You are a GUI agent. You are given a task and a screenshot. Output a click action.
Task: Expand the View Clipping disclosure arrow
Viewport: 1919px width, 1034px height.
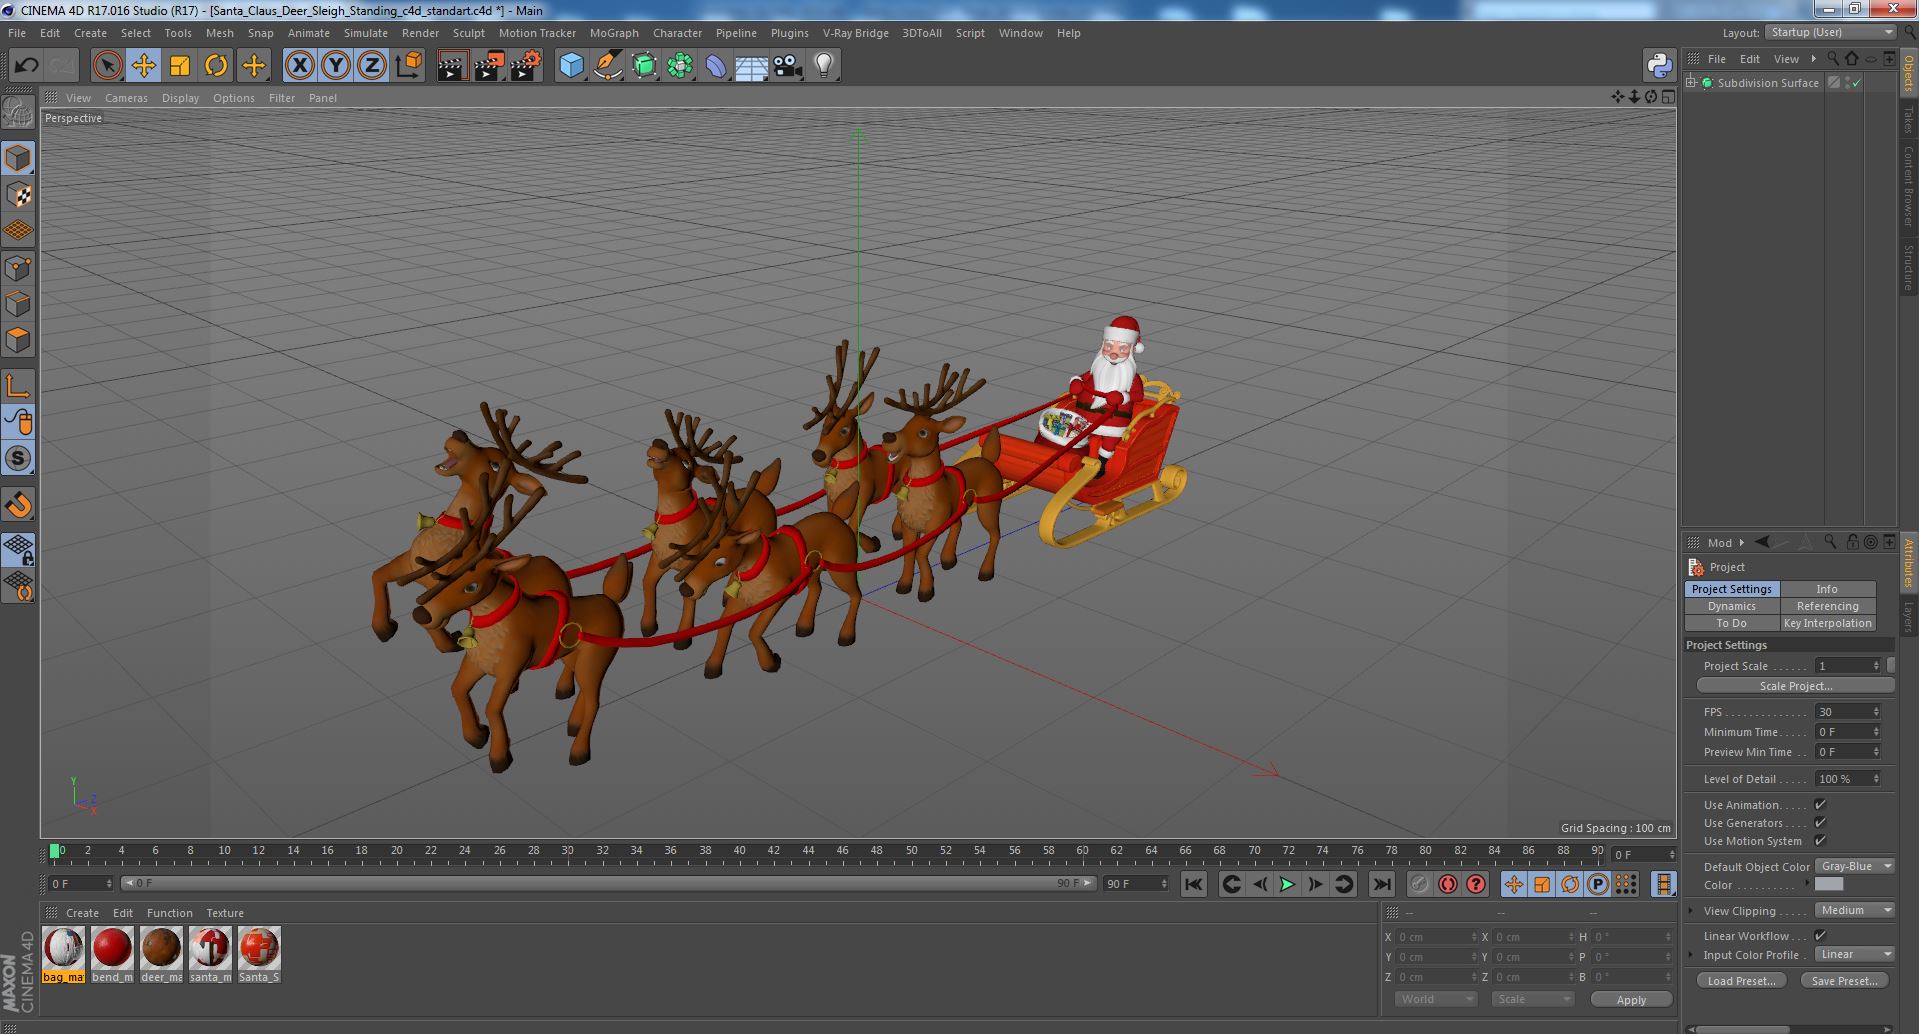(x=1691, y=911)
